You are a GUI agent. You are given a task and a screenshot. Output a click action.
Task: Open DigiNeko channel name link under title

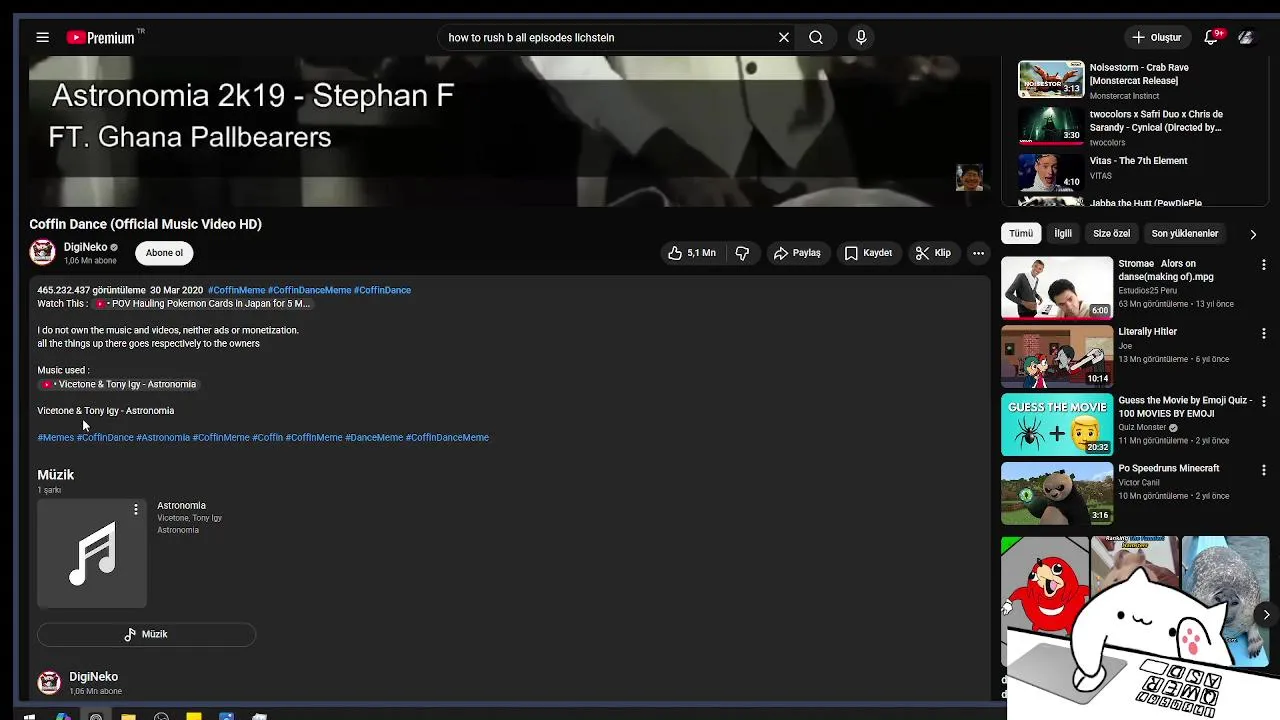tap(85, 247)
